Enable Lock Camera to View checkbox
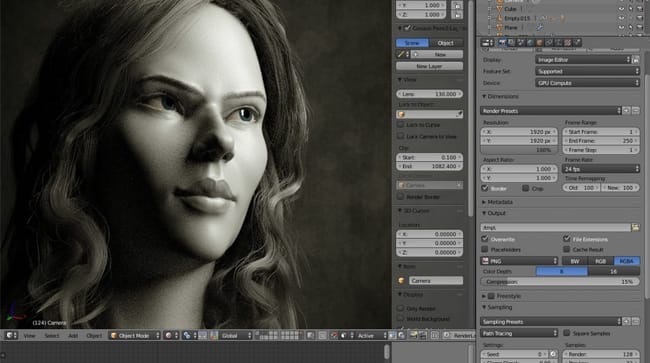This screenshot has height=363, width=650. (x=400, y=136)
